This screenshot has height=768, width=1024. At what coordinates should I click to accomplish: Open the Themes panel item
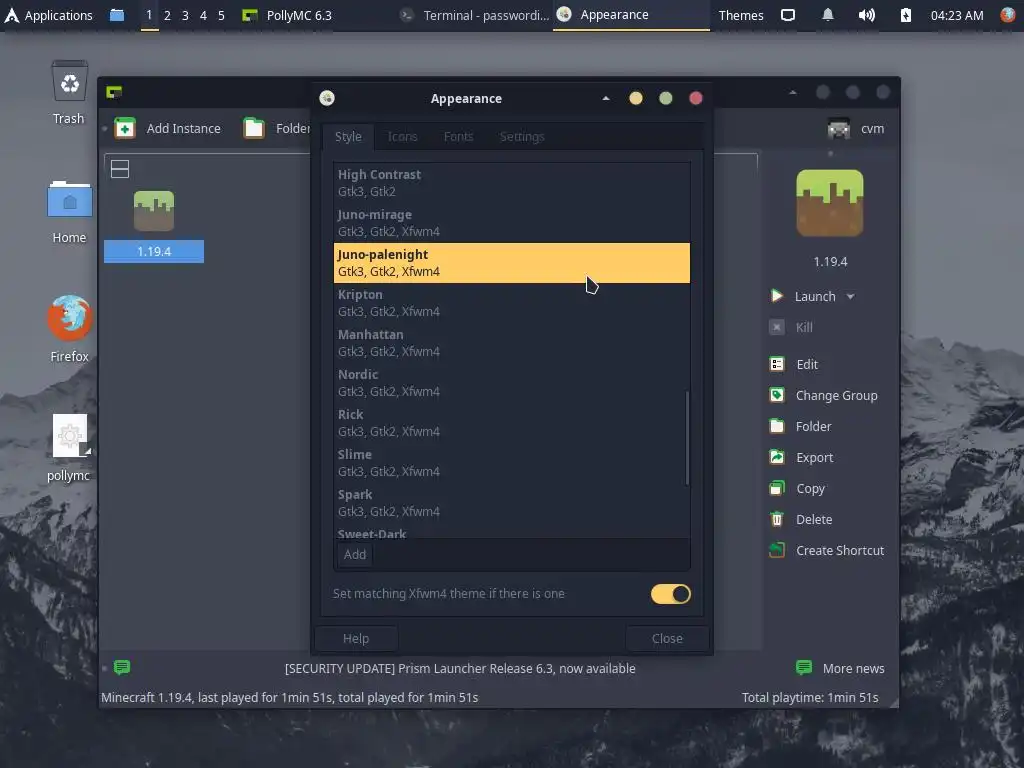[741, 15]
